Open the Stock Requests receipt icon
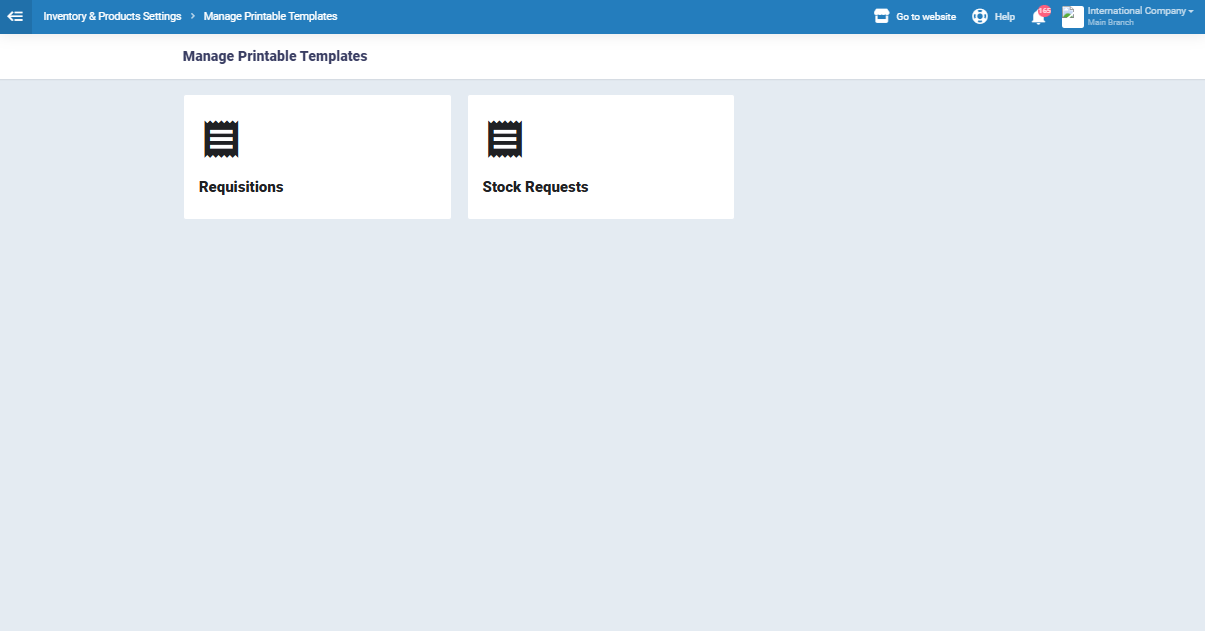 505,139
